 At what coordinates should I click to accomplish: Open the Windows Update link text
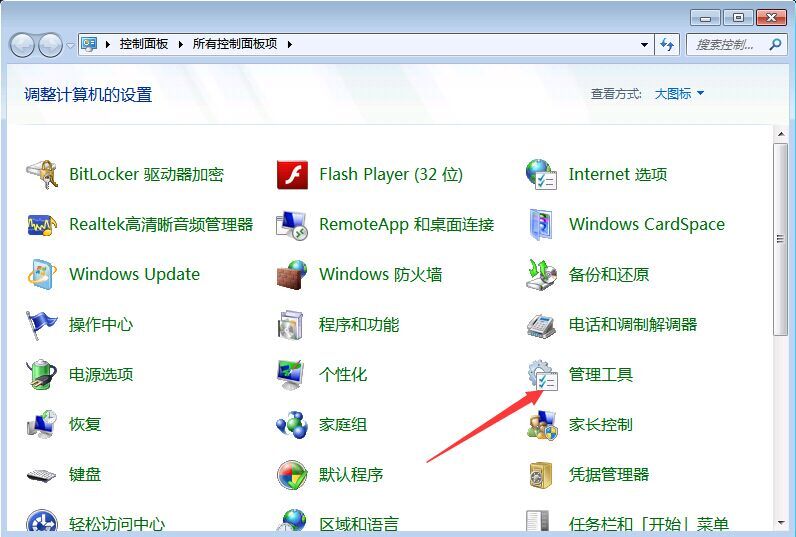point(135,275)
